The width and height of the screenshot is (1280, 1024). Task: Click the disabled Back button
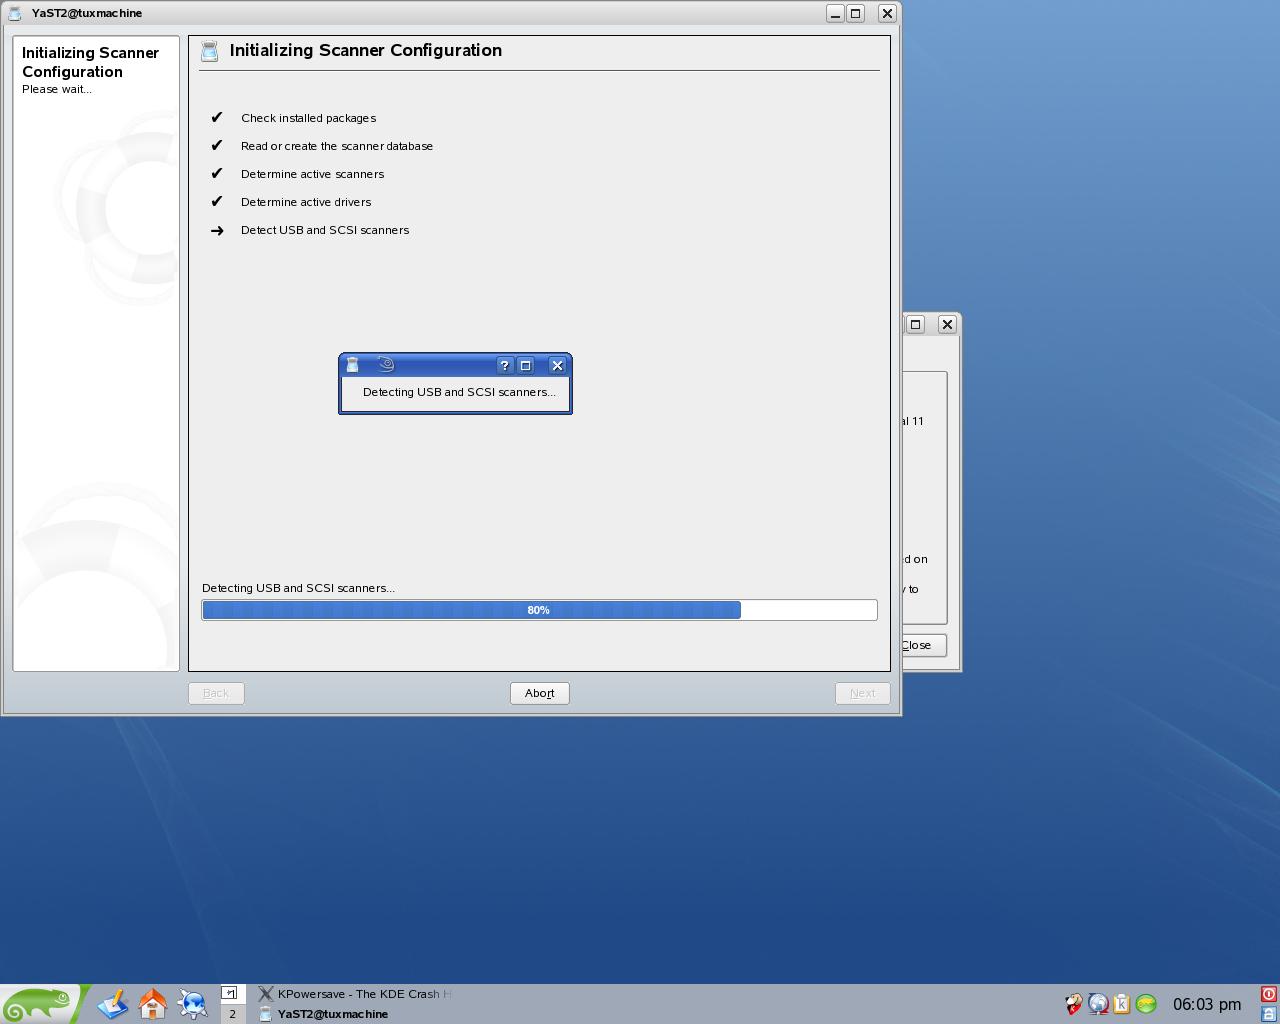click(x=216, y=693)
